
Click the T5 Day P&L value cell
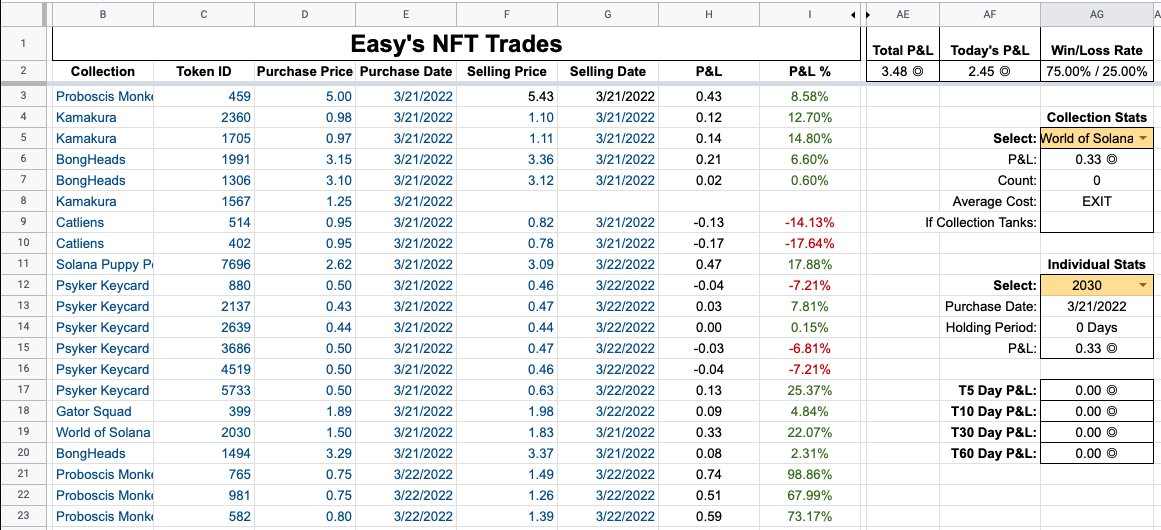(1097, 390)
